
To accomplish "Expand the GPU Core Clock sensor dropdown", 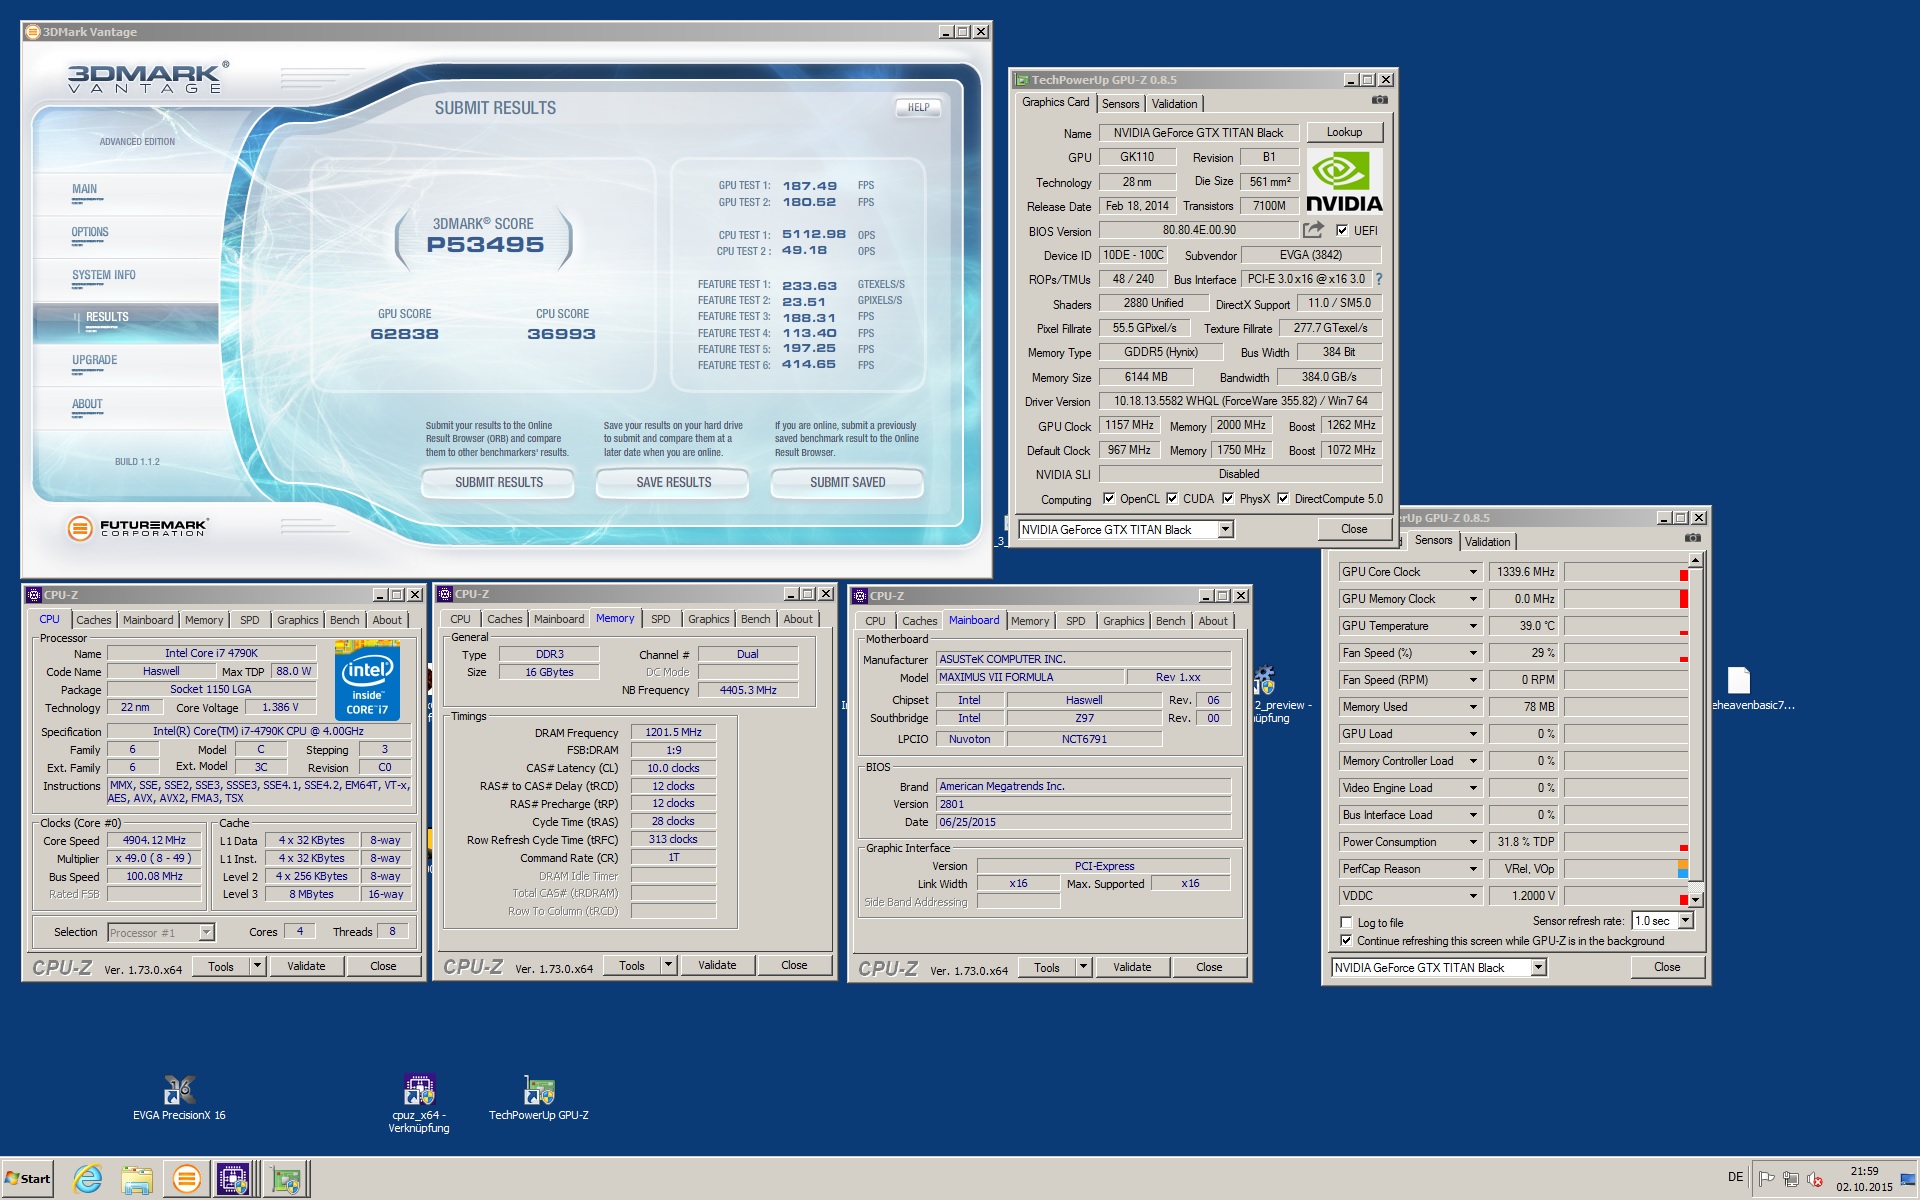I will tap(1473, 572).
